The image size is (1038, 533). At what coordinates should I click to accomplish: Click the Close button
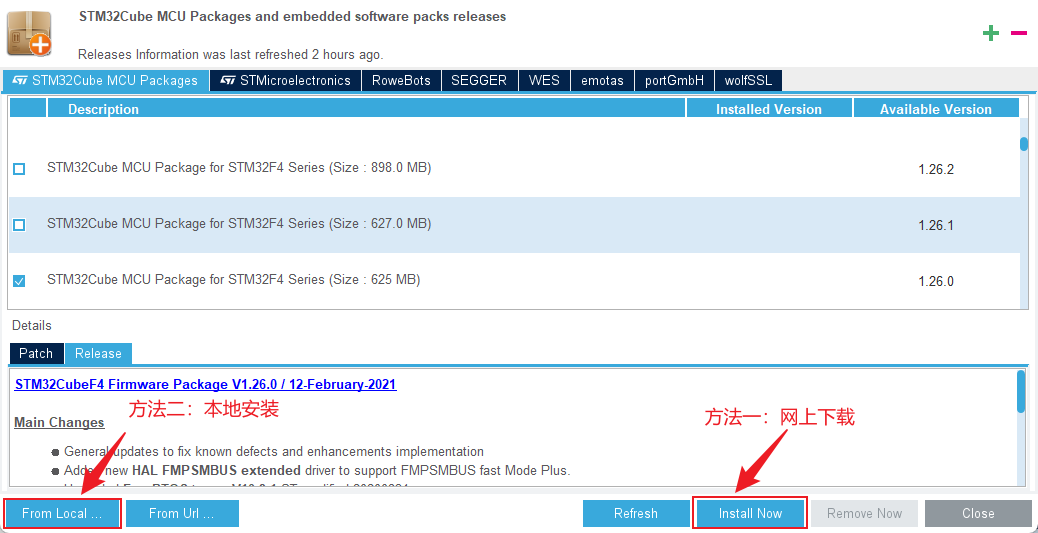point(978,513)
